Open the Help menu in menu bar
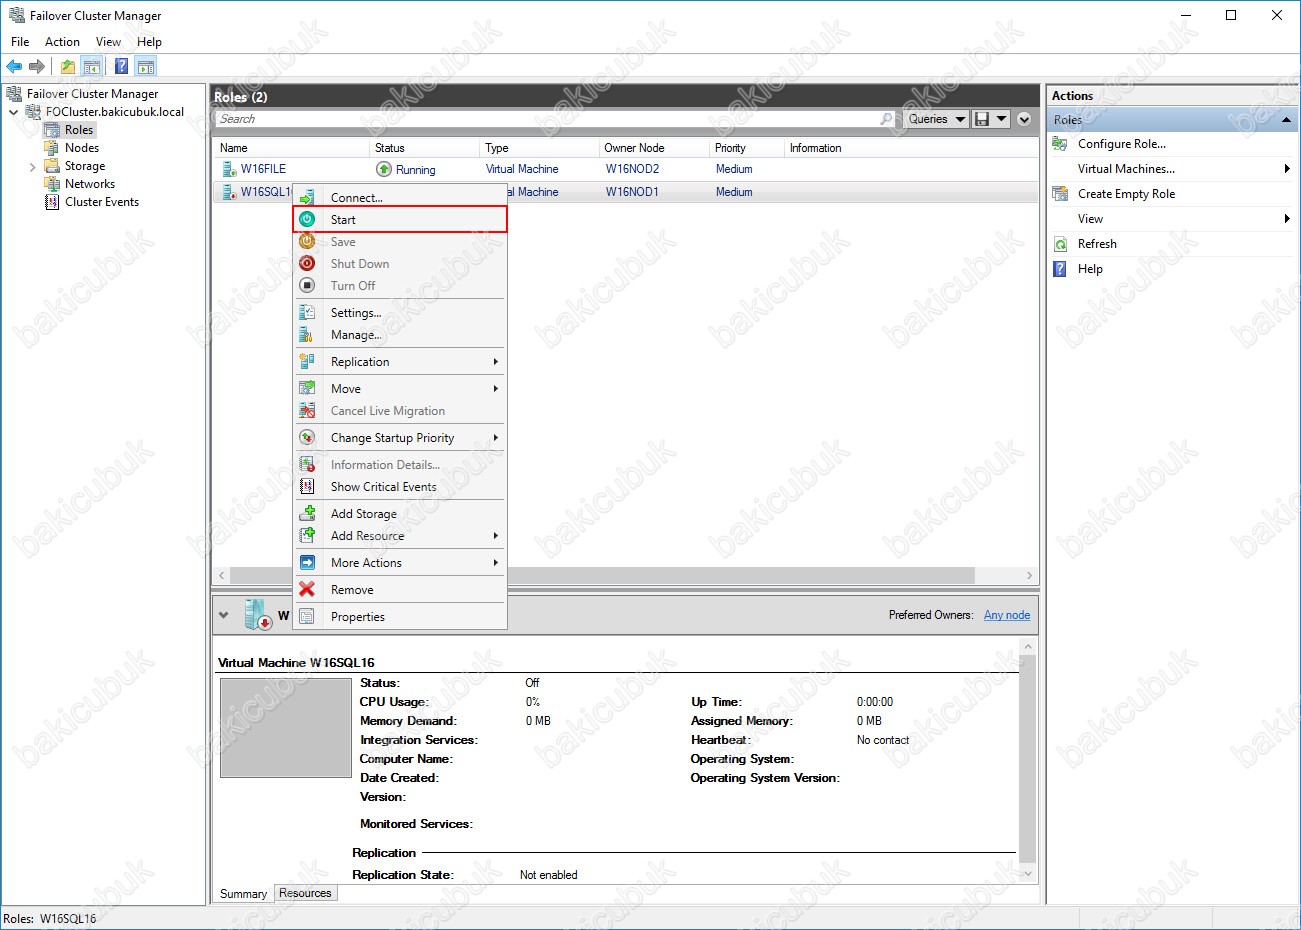The image size is (1301, 930). pos(149,42)
